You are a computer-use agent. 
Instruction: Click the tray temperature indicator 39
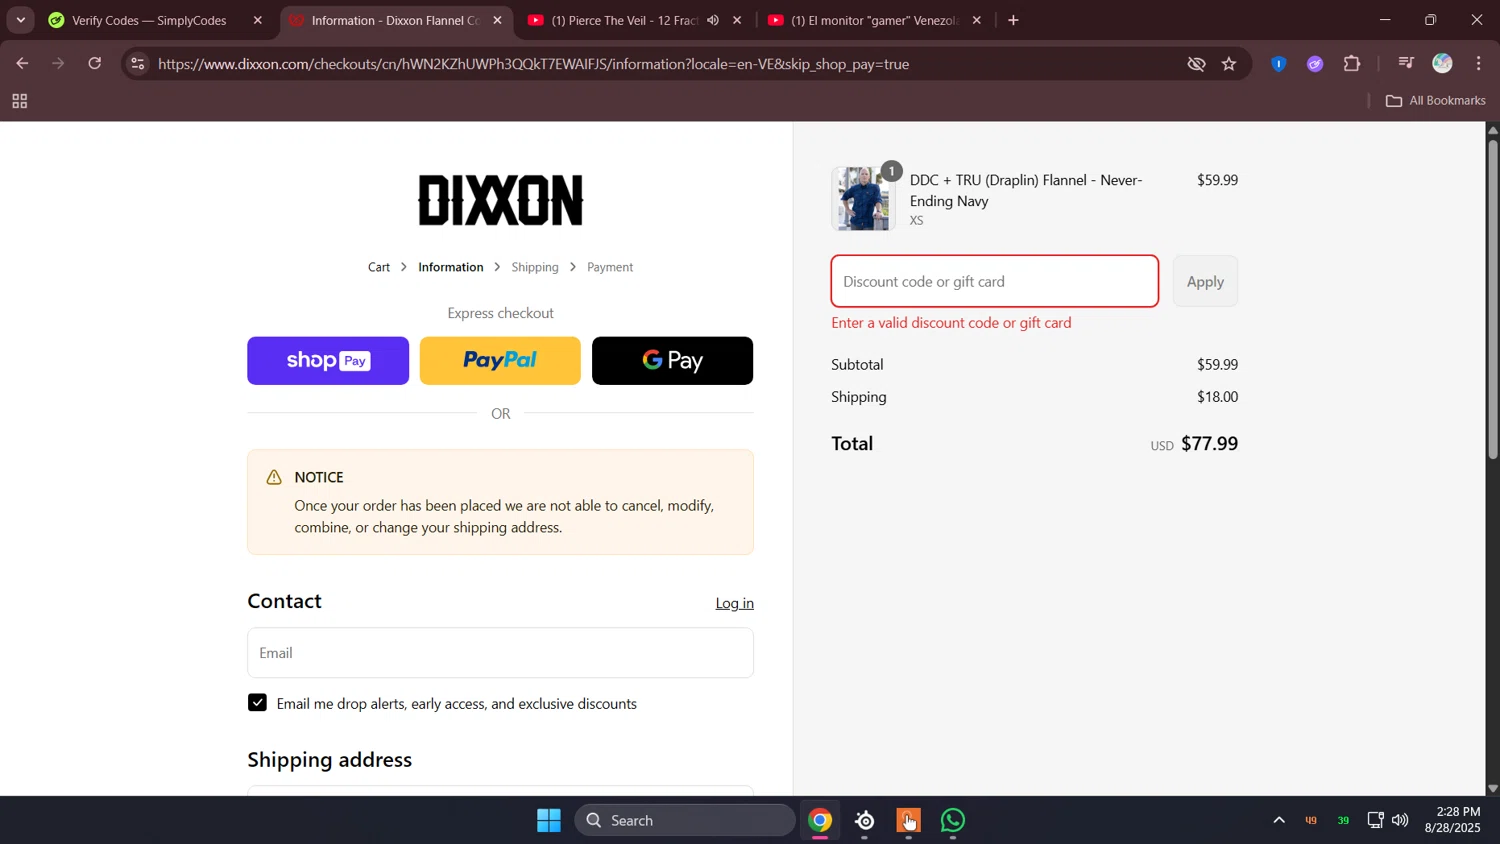(1343, 821)
